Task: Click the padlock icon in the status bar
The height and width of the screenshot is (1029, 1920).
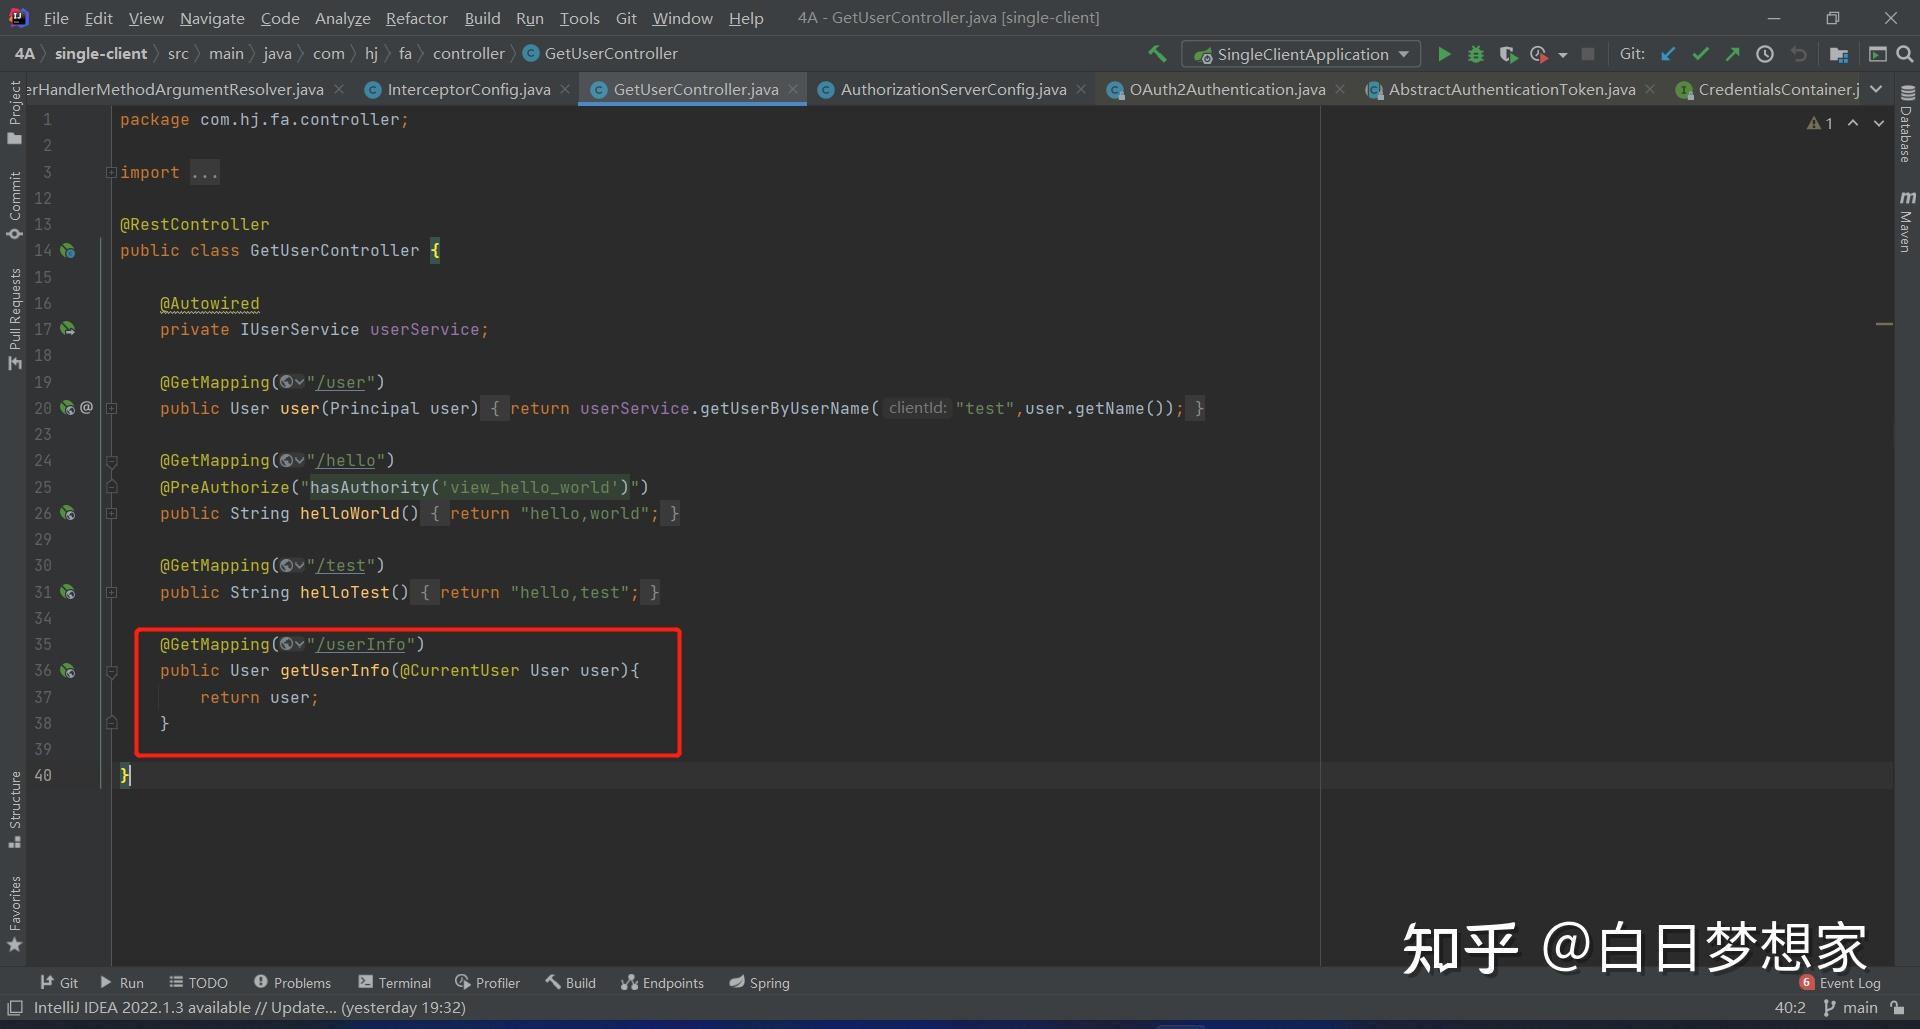Action: pyautogui.click(x=1897, y=1008)
